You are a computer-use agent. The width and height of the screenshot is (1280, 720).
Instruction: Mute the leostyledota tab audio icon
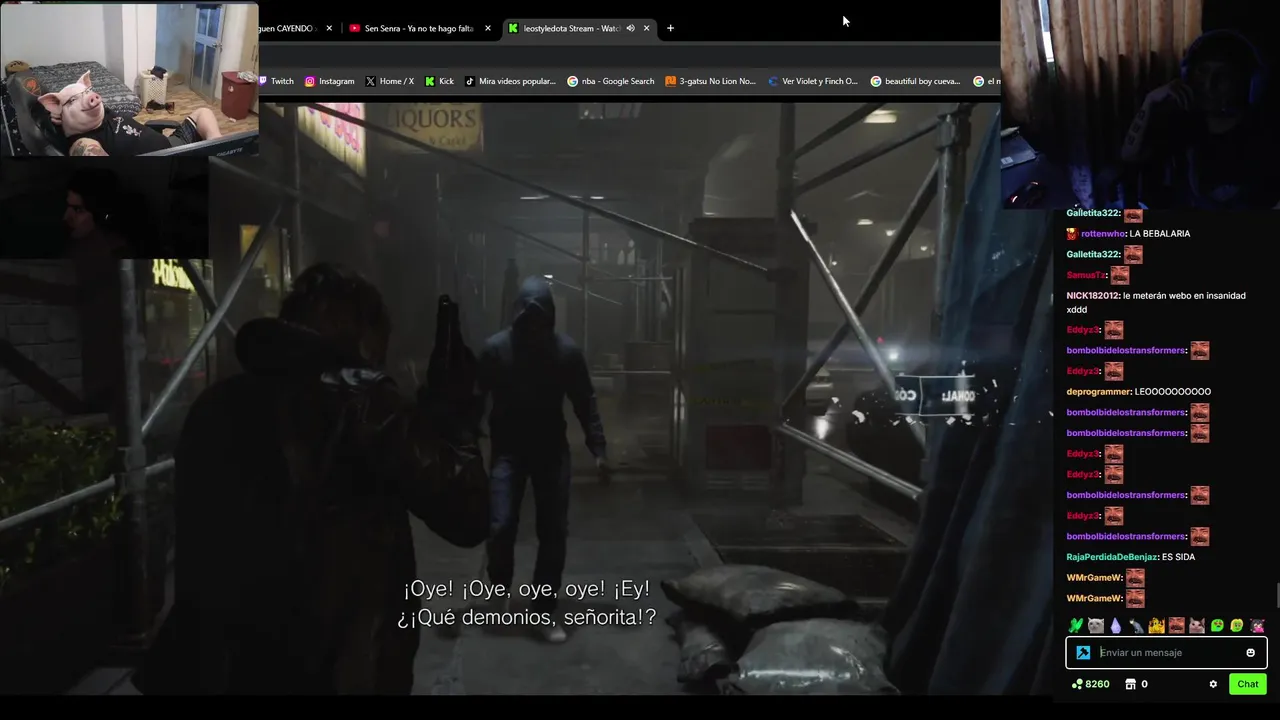630,28
